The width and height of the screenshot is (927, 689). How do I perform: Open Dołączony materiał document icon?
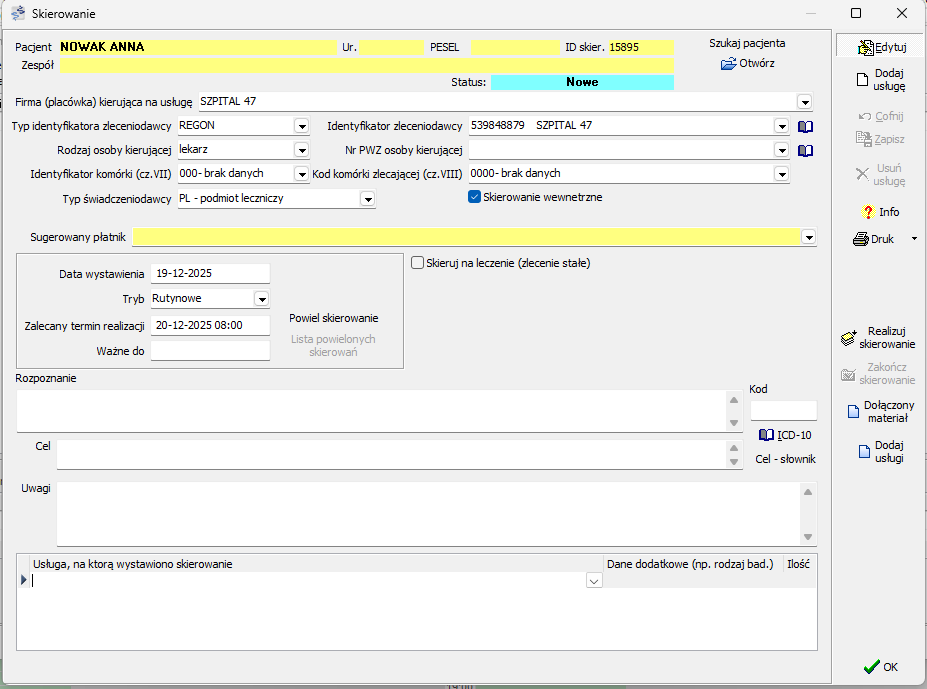(853, 411)
